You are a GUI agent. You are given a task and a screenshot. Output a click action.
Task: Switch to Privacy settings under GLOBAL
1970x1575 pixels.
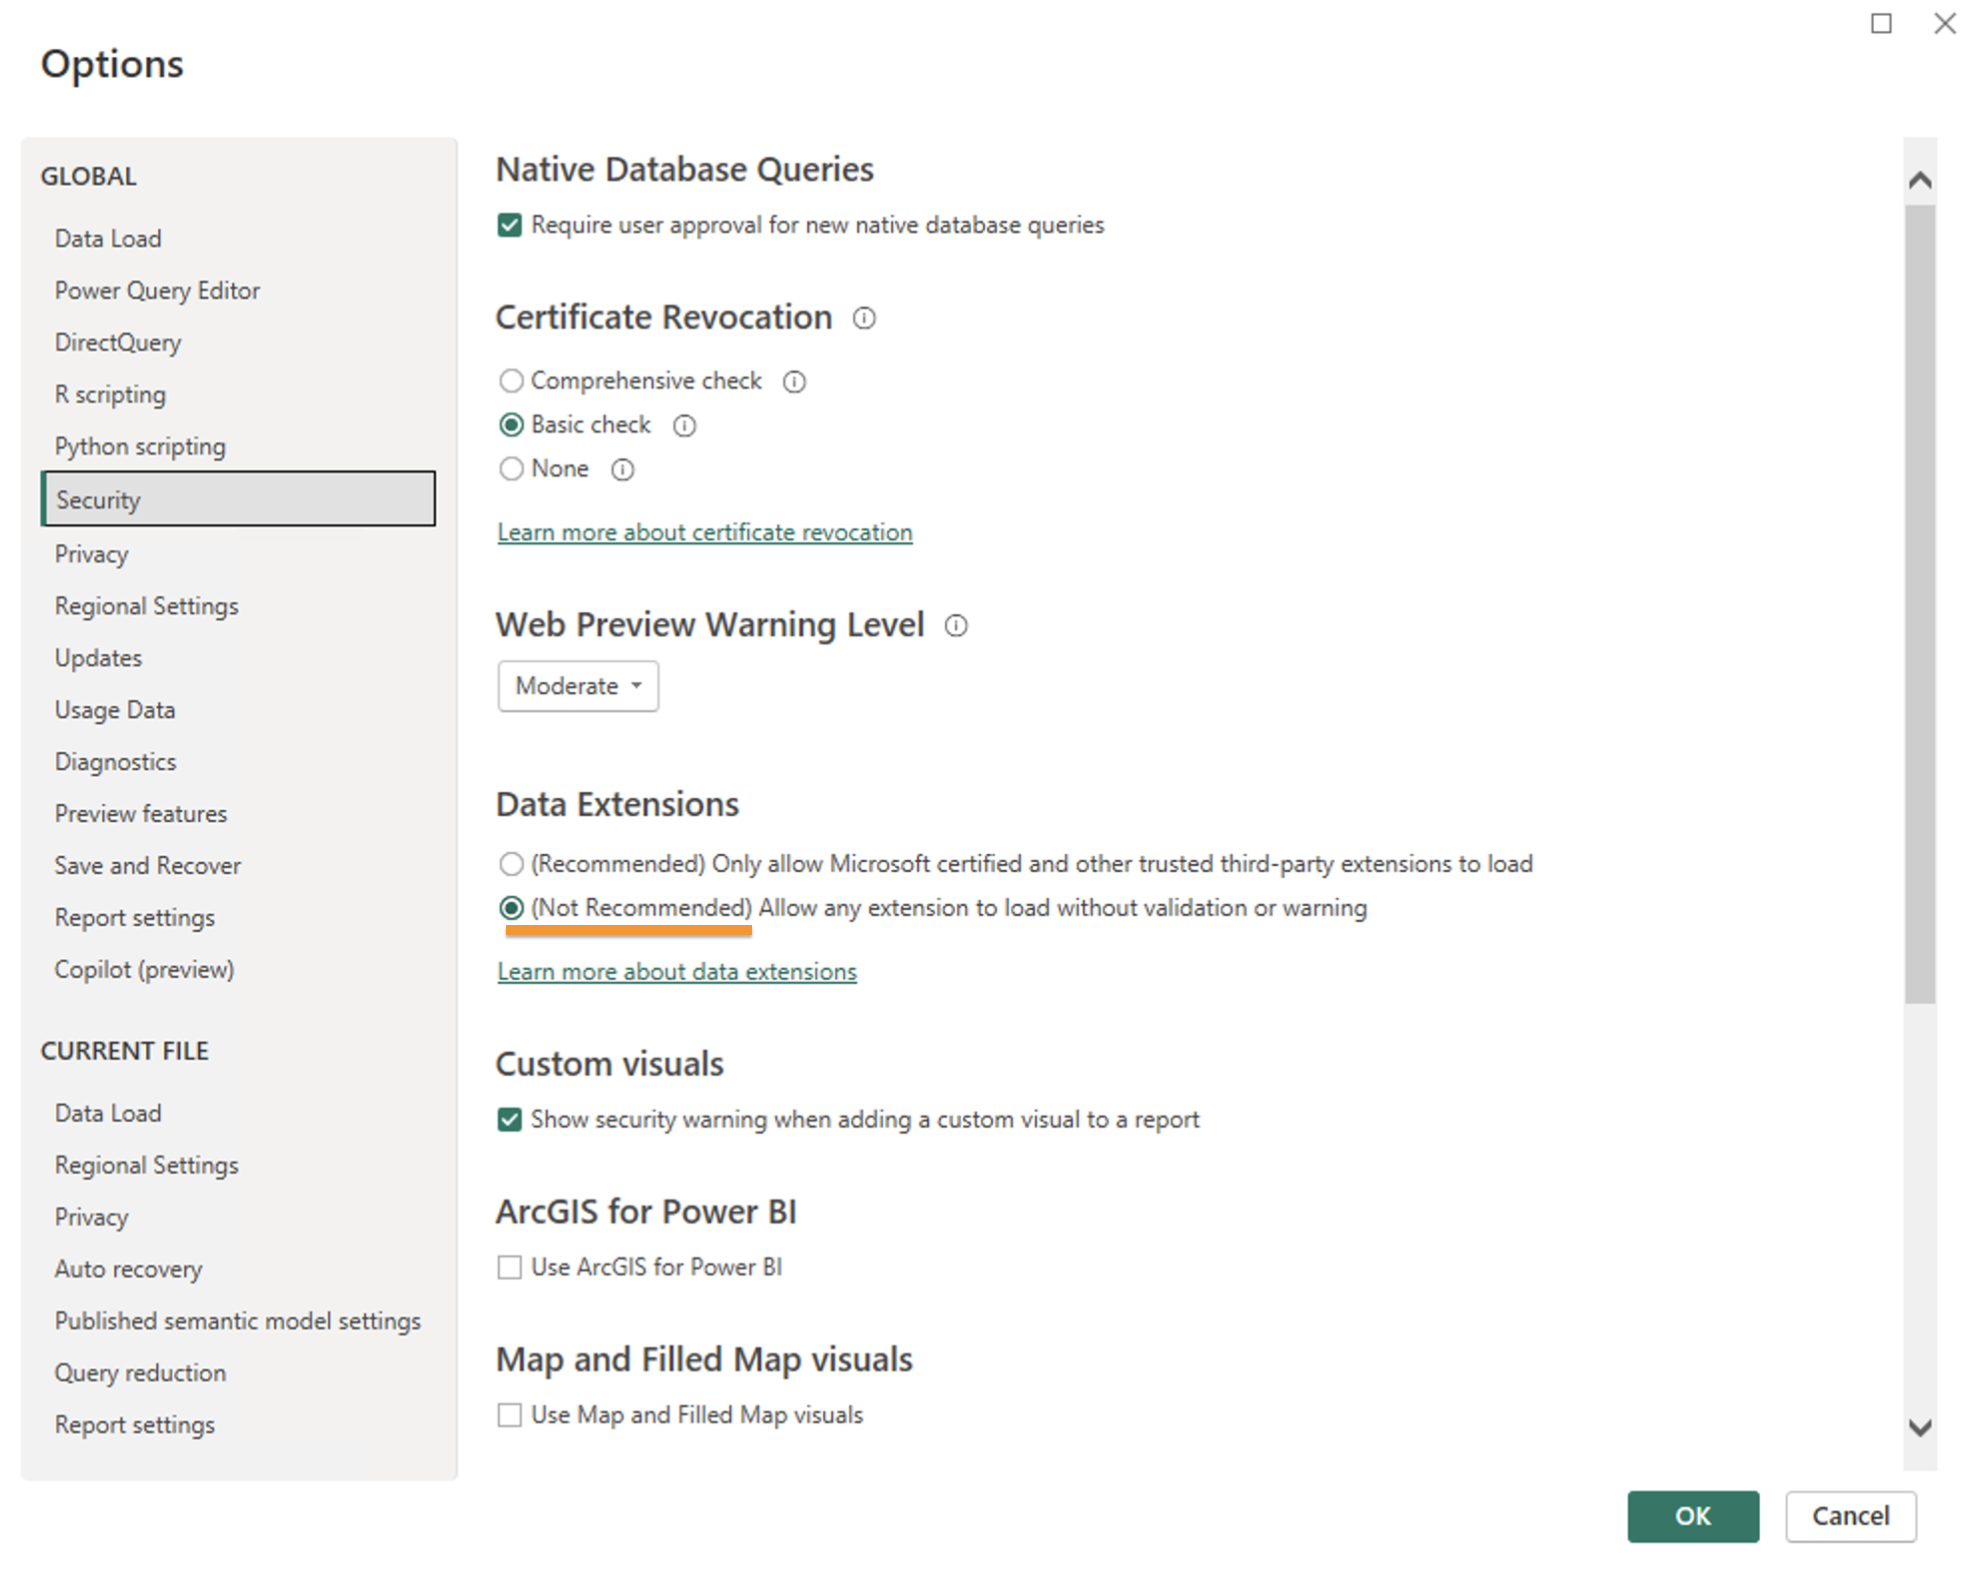(91, 553)
